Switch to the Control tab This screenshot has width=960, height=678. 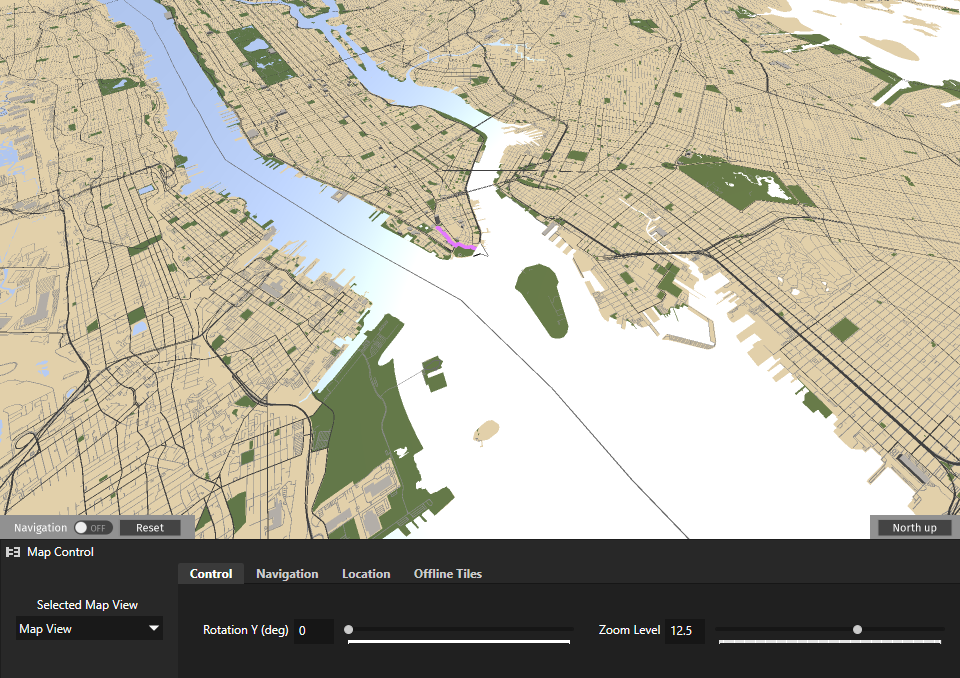click(x=211, y=574)
